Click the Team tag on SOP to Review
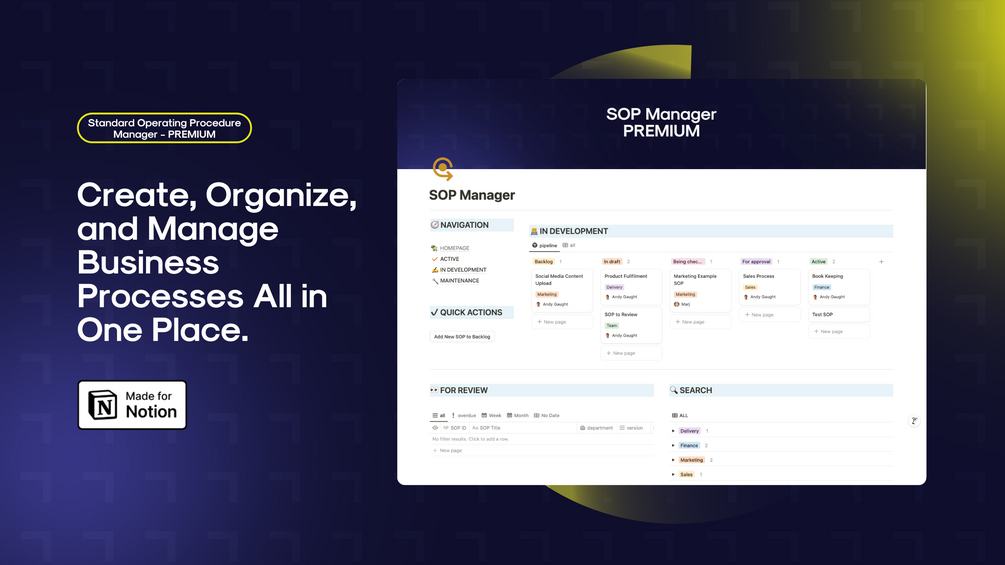Screen dimensions: 1005x565 tap(612, 325)
